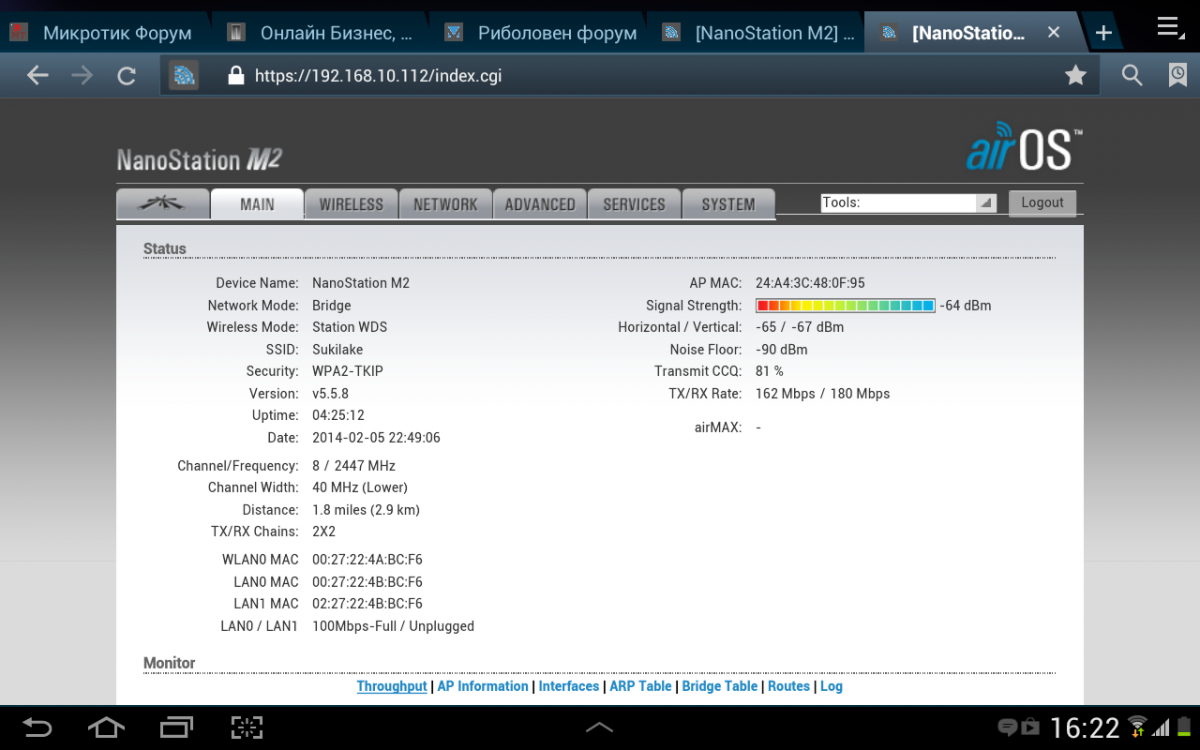Image resolution: width=1200 pixels, height=750 pixels.
Task: Click the Logout button
Action: pos(1042,203)
